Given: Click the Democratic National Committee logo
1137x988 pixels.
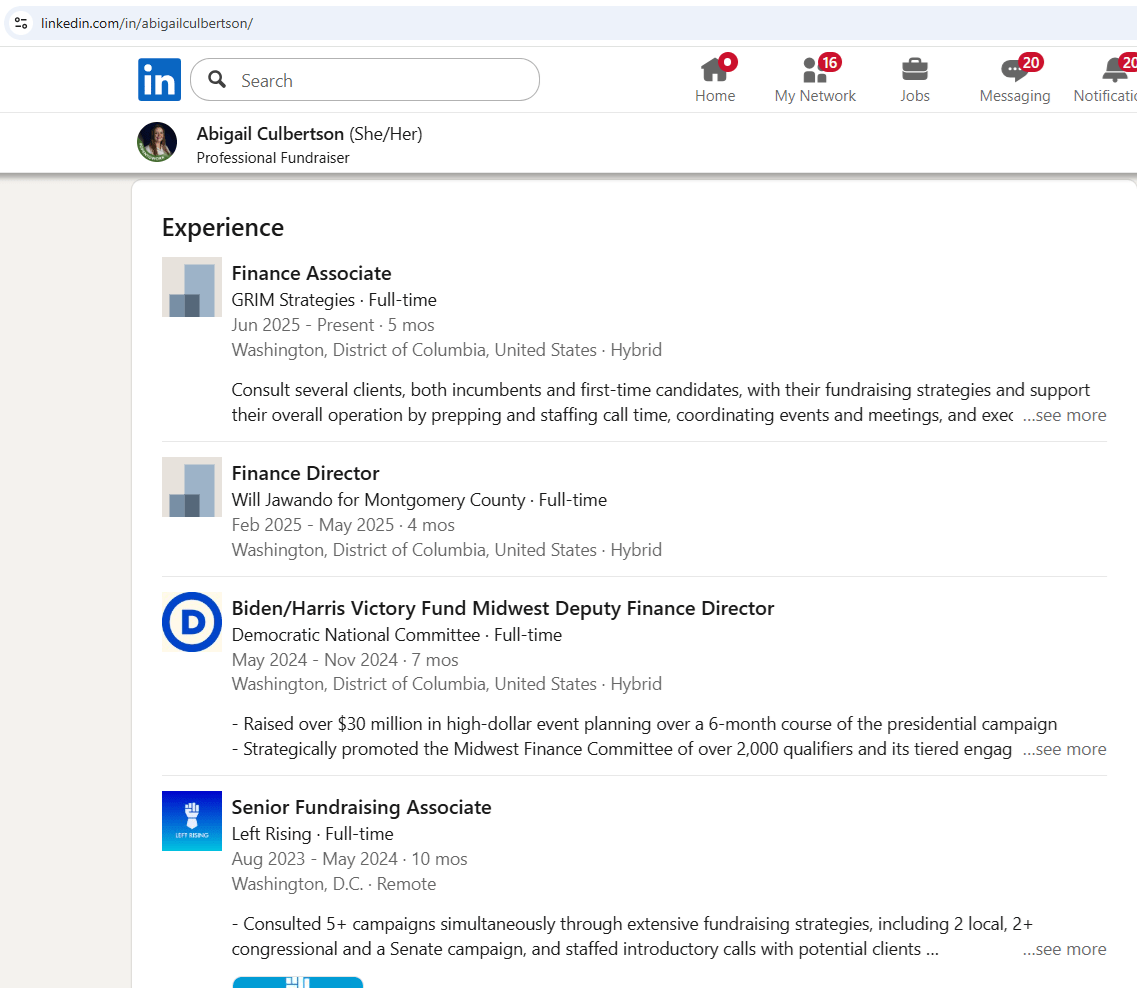Looking at the screenshot, I should pos(192,622).
